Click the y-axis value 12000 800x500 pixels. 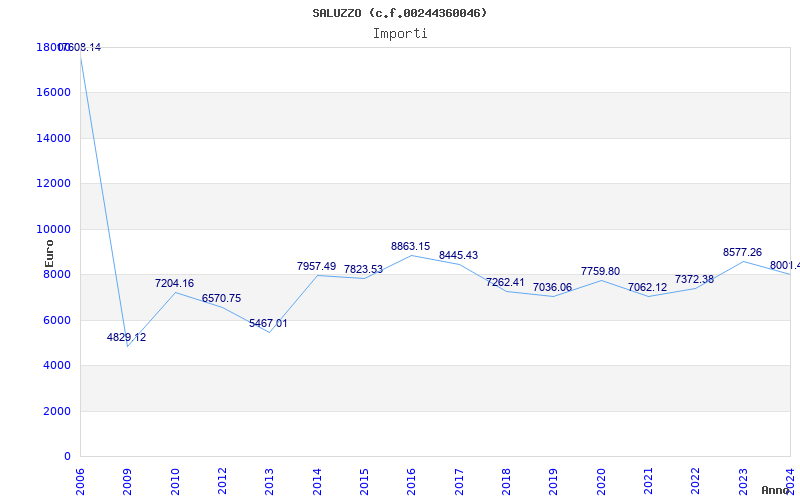pyautogui.click(x=54, y=183)
